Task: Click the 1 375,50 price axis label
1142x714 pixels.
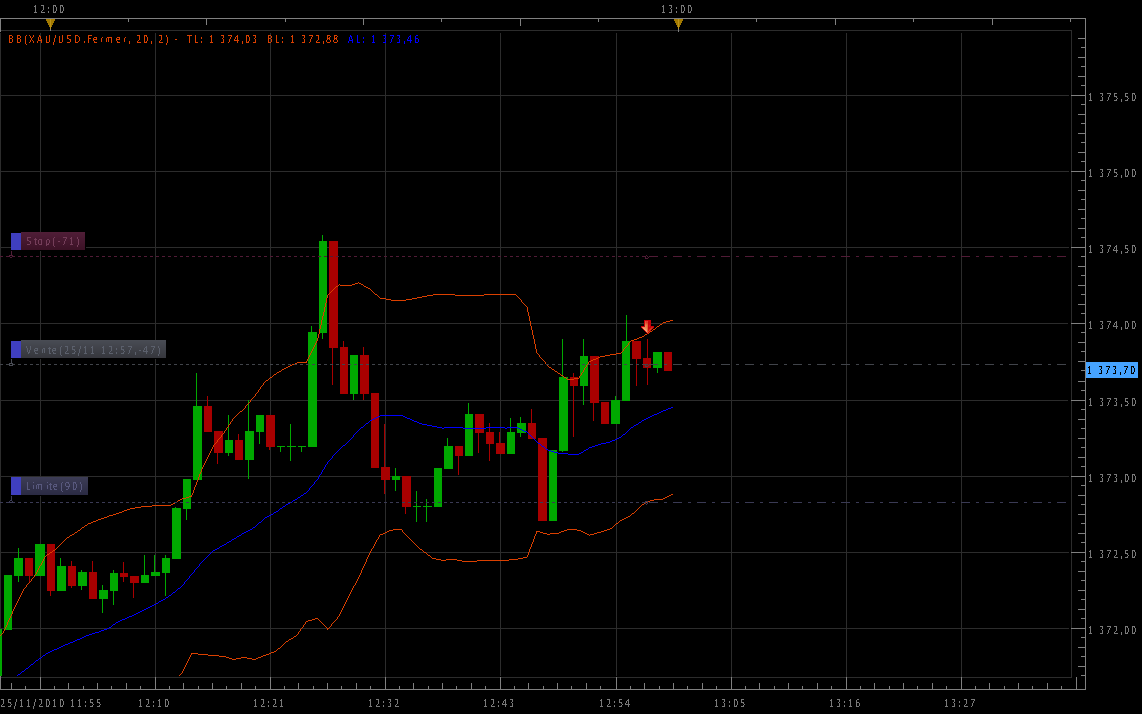Action: [1113, 98]
